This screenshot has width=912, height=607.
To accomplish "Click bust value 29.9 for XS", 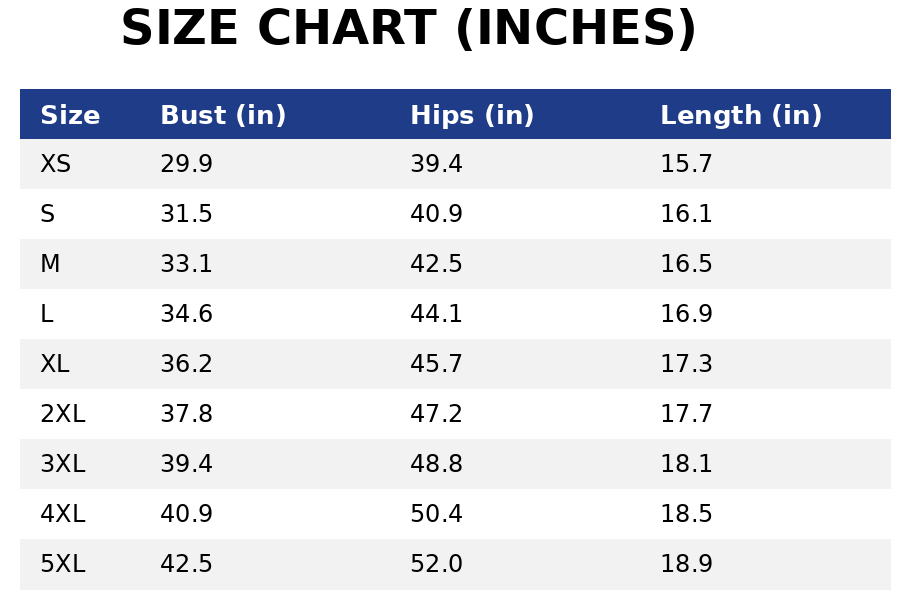I will tap(186, 165).
